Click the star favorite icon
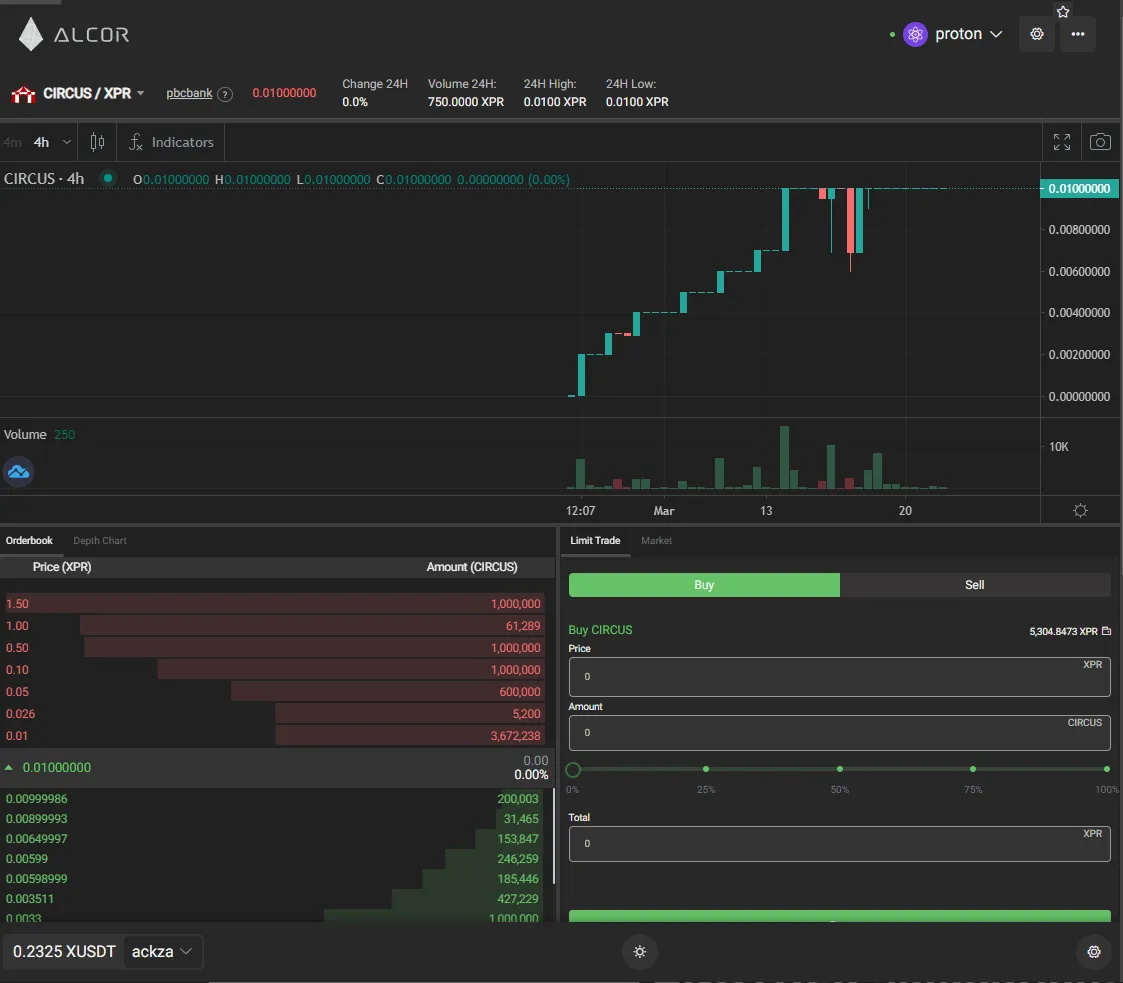 point(1063,11)
